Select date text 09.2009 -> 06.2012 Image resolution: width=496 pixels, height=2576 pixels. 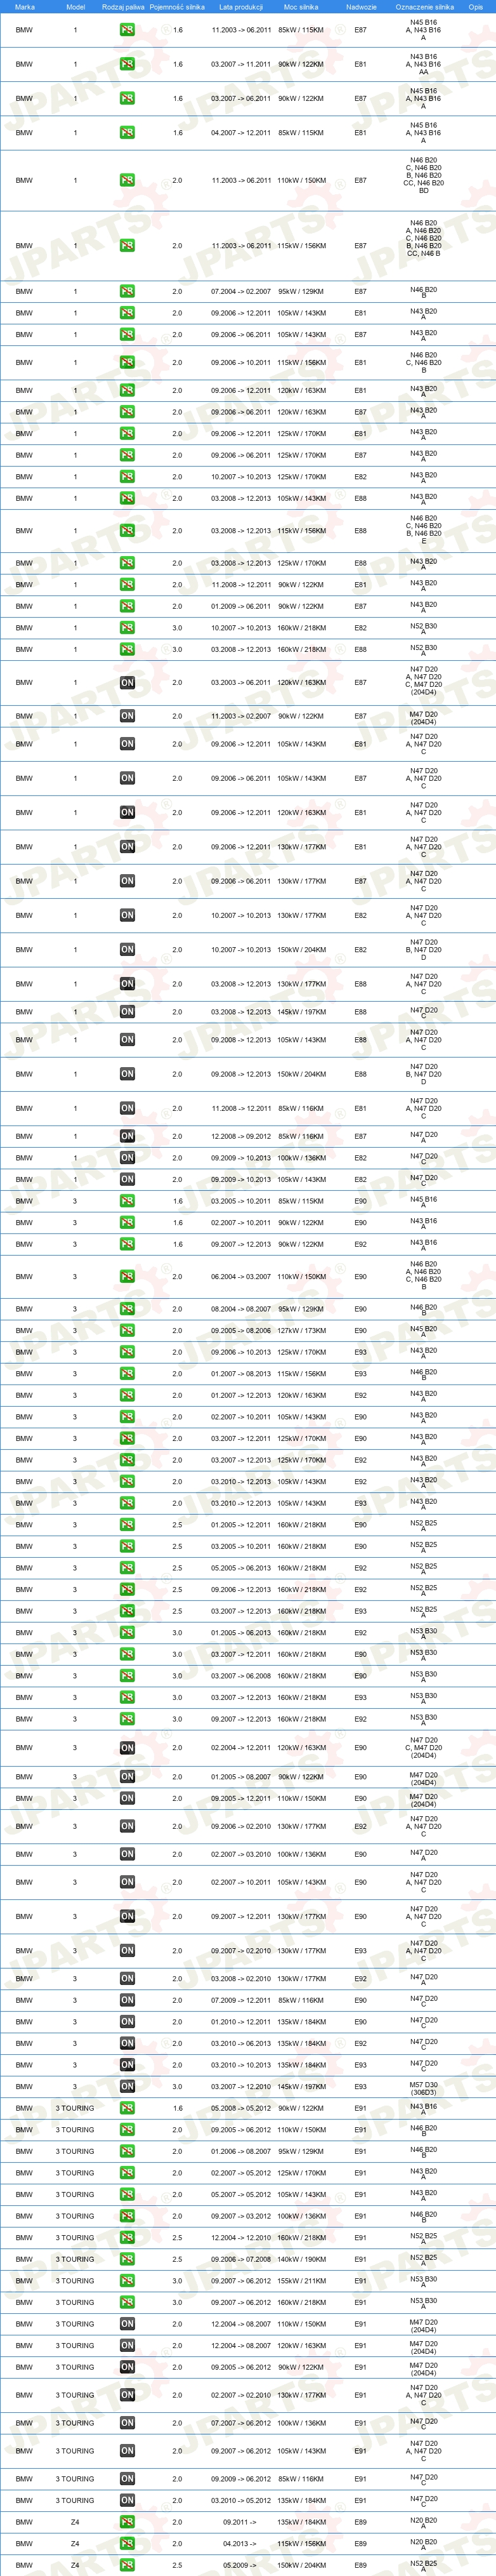[x=241, y=2479]
